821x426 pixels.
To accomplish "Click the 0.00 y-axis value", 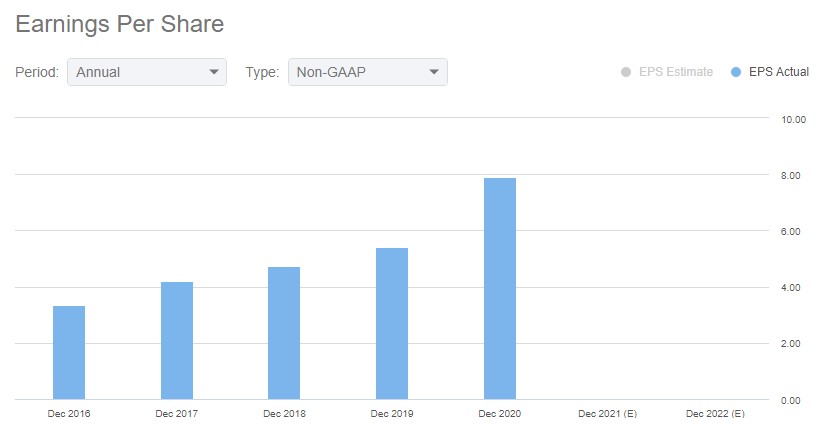I will pyautogui.click(x=791, y=401).
